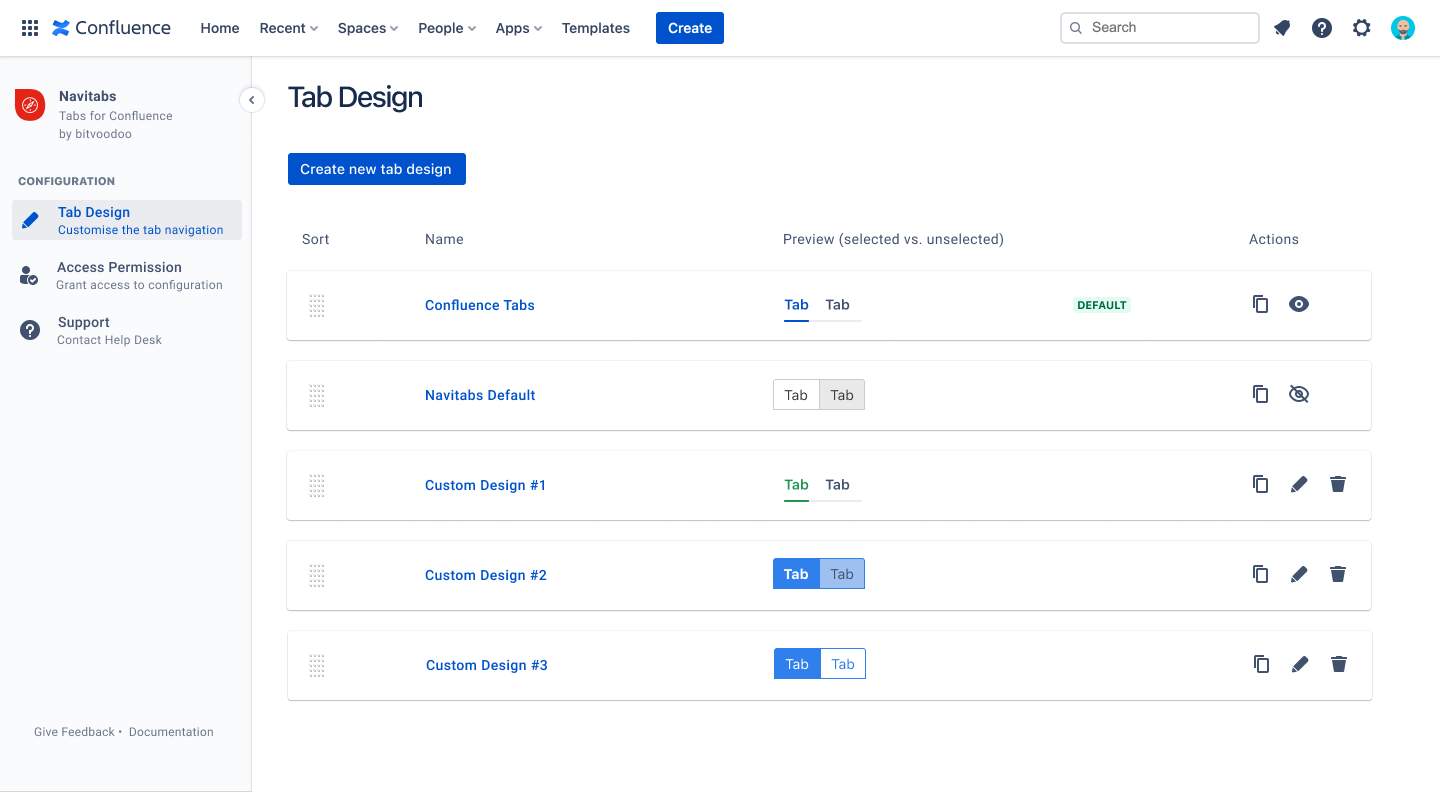
Task: Click the Navitabs app logo icon
Action: tap(30, 105)
